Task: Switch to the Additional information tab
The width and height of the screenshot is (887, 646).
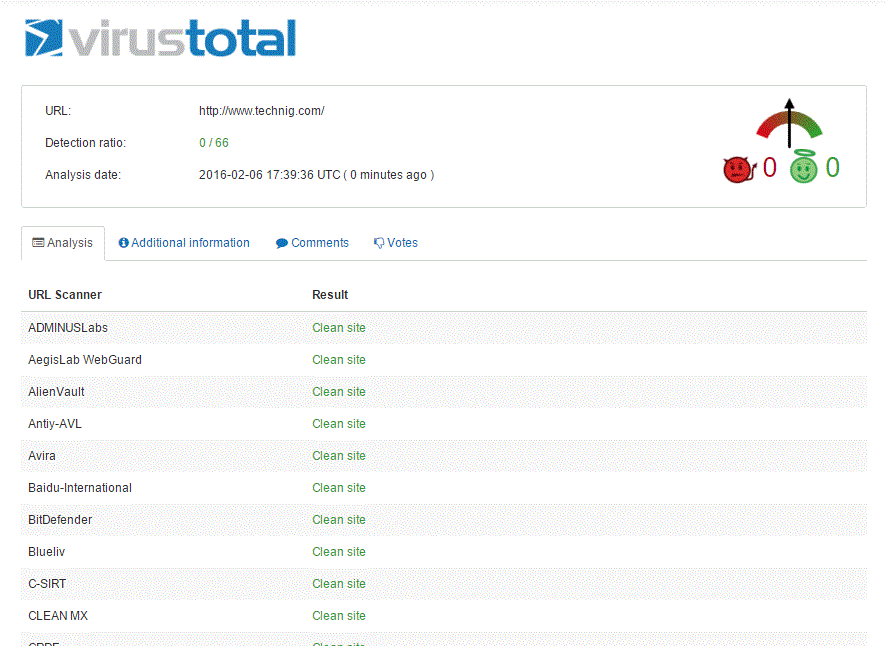Action: click(184, 243)
